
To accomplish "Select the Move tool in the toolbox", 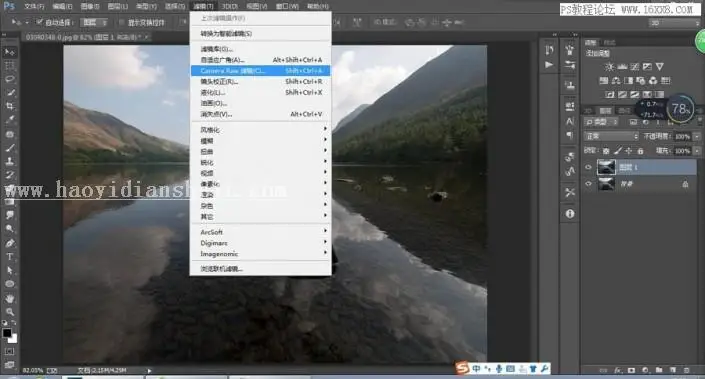I will 9,52.
